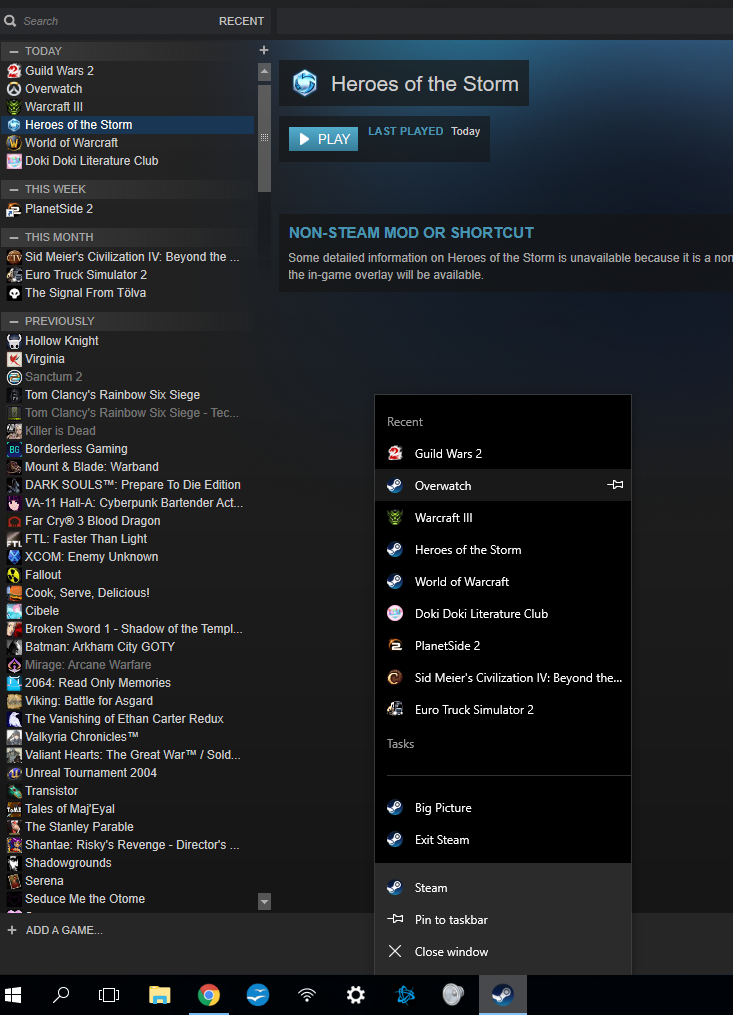
Task: Click the Warcraft III orc icon in library
Action: pos(14,107)
